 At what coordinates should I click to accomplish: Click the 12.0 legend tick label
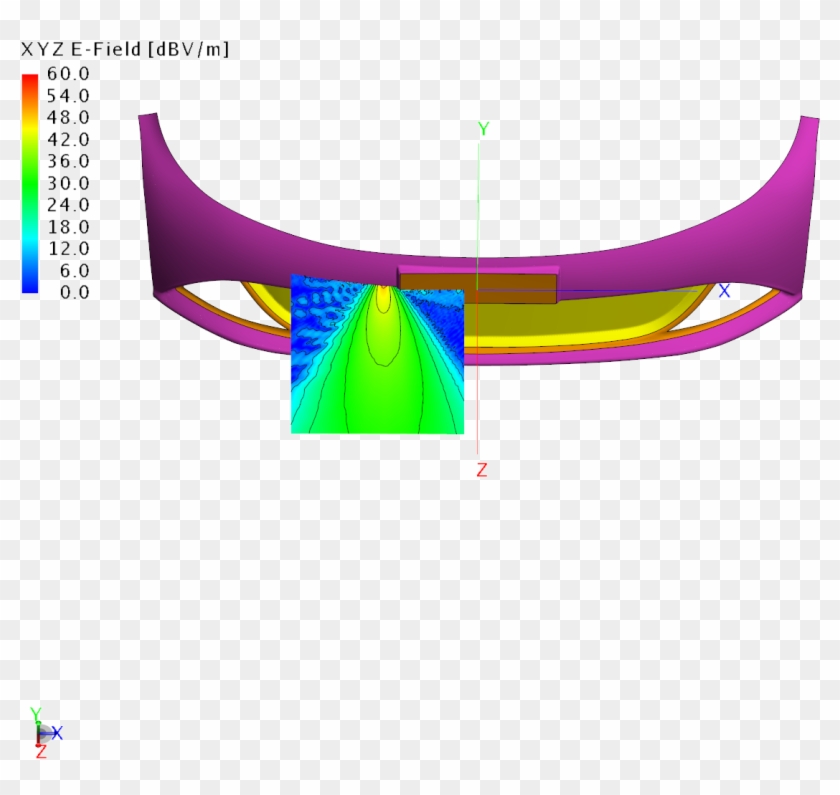pos(69,248)
